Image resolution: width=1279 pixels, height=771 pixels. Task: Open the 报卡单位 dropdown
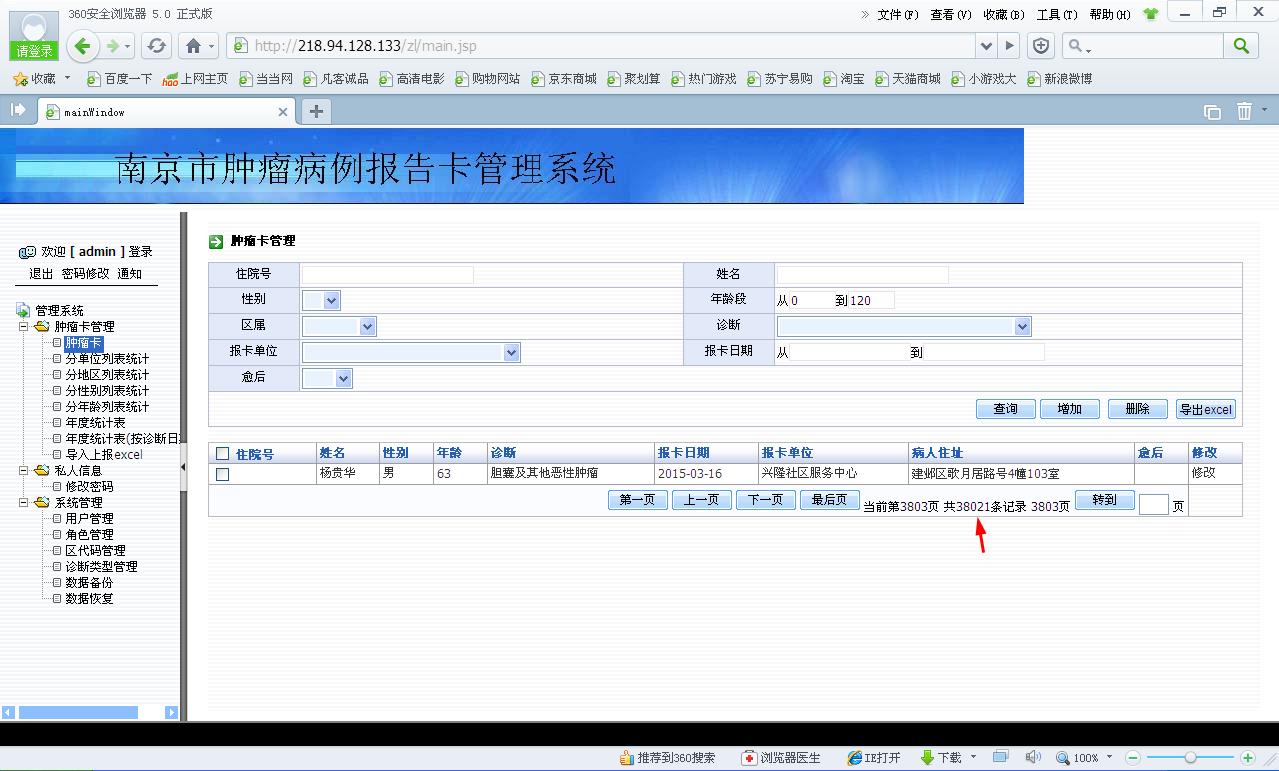pos(411,352)
